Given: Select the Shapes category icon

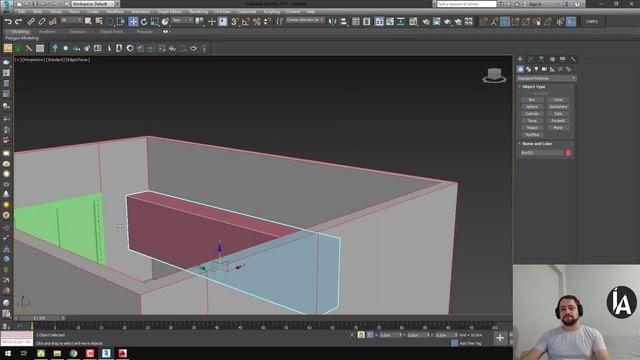Looking at the screenshot, I should tap(529, 69).
